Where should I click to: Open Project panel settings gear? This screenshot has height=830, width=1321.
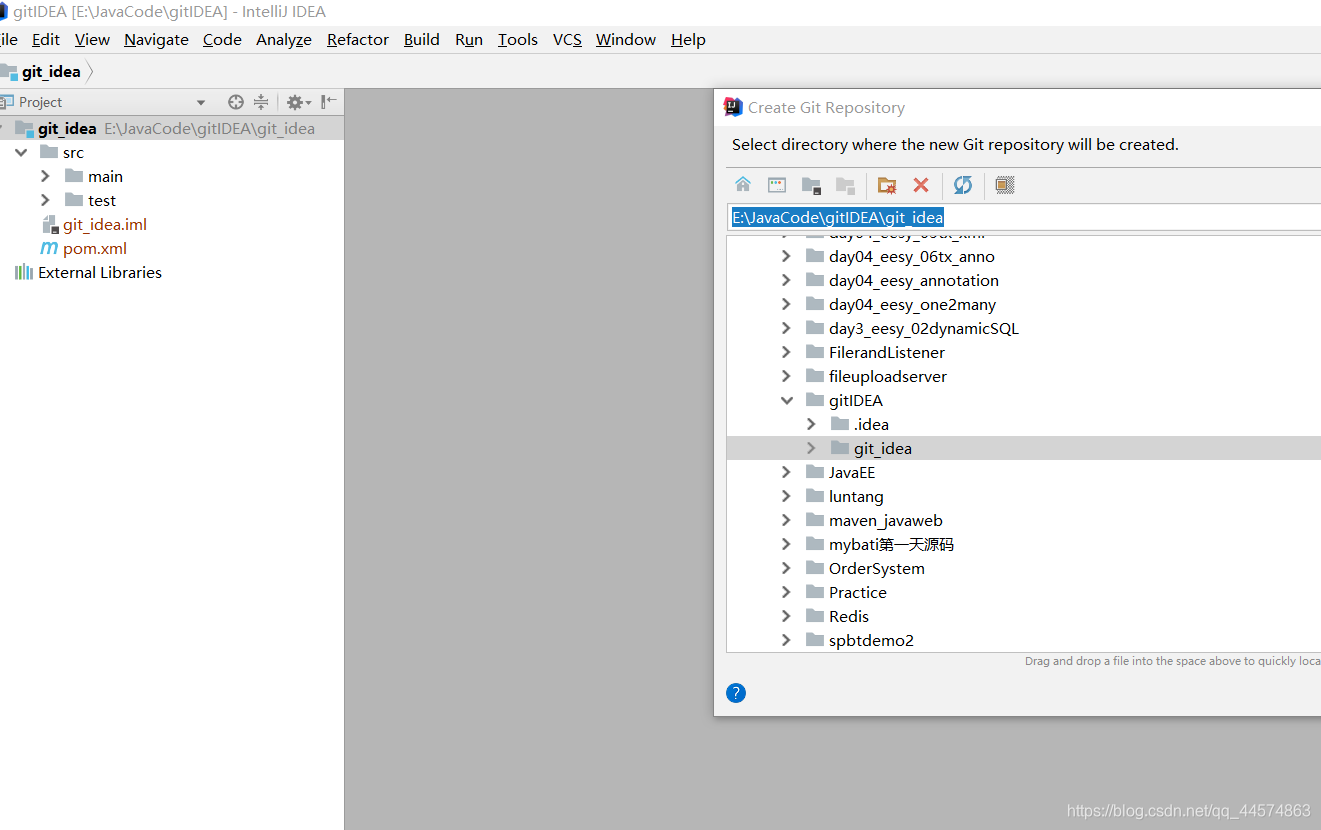pos(298,102)
